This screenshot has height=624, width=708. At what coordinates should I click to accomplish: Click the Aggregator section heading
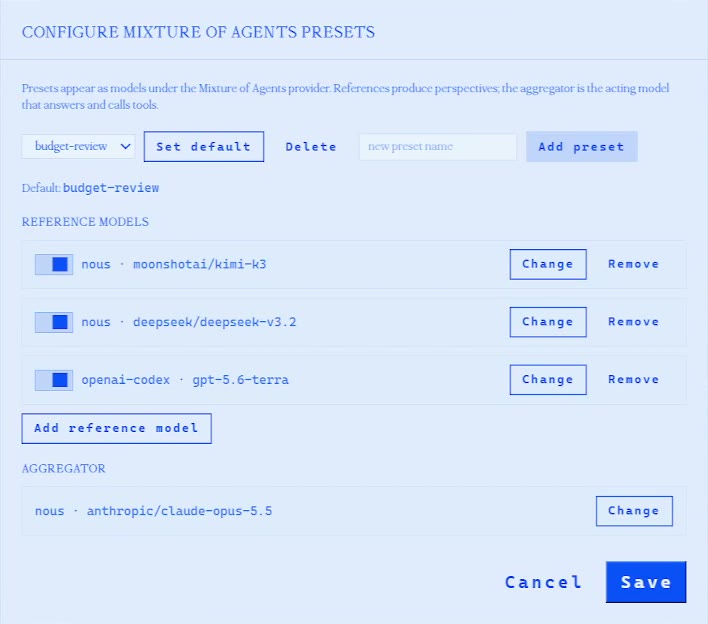[x=63, y=468]
